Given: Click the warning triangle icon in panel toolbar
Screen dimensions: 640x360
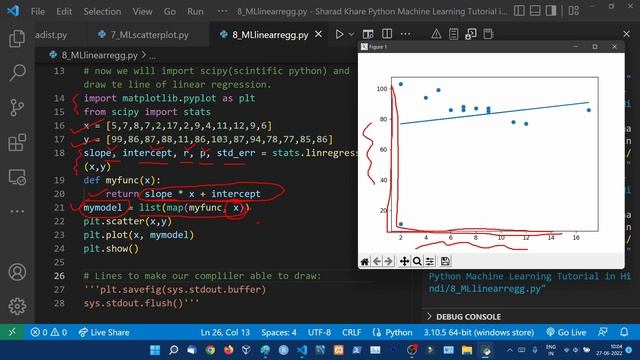Looking at the screenshot, I should click(436, 34).
